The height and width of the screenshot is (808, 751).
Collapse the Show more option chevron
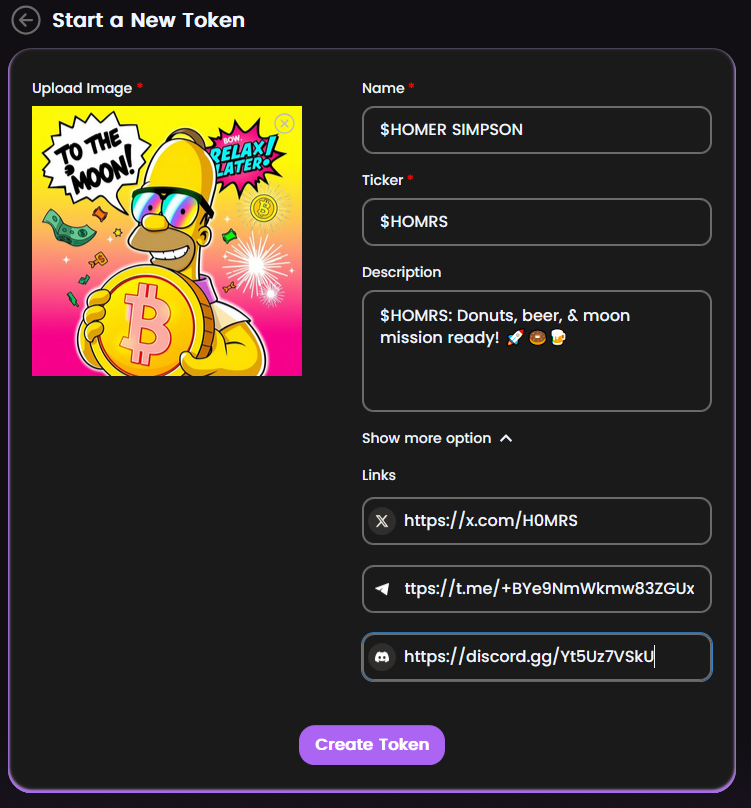(x=506, y=439)
